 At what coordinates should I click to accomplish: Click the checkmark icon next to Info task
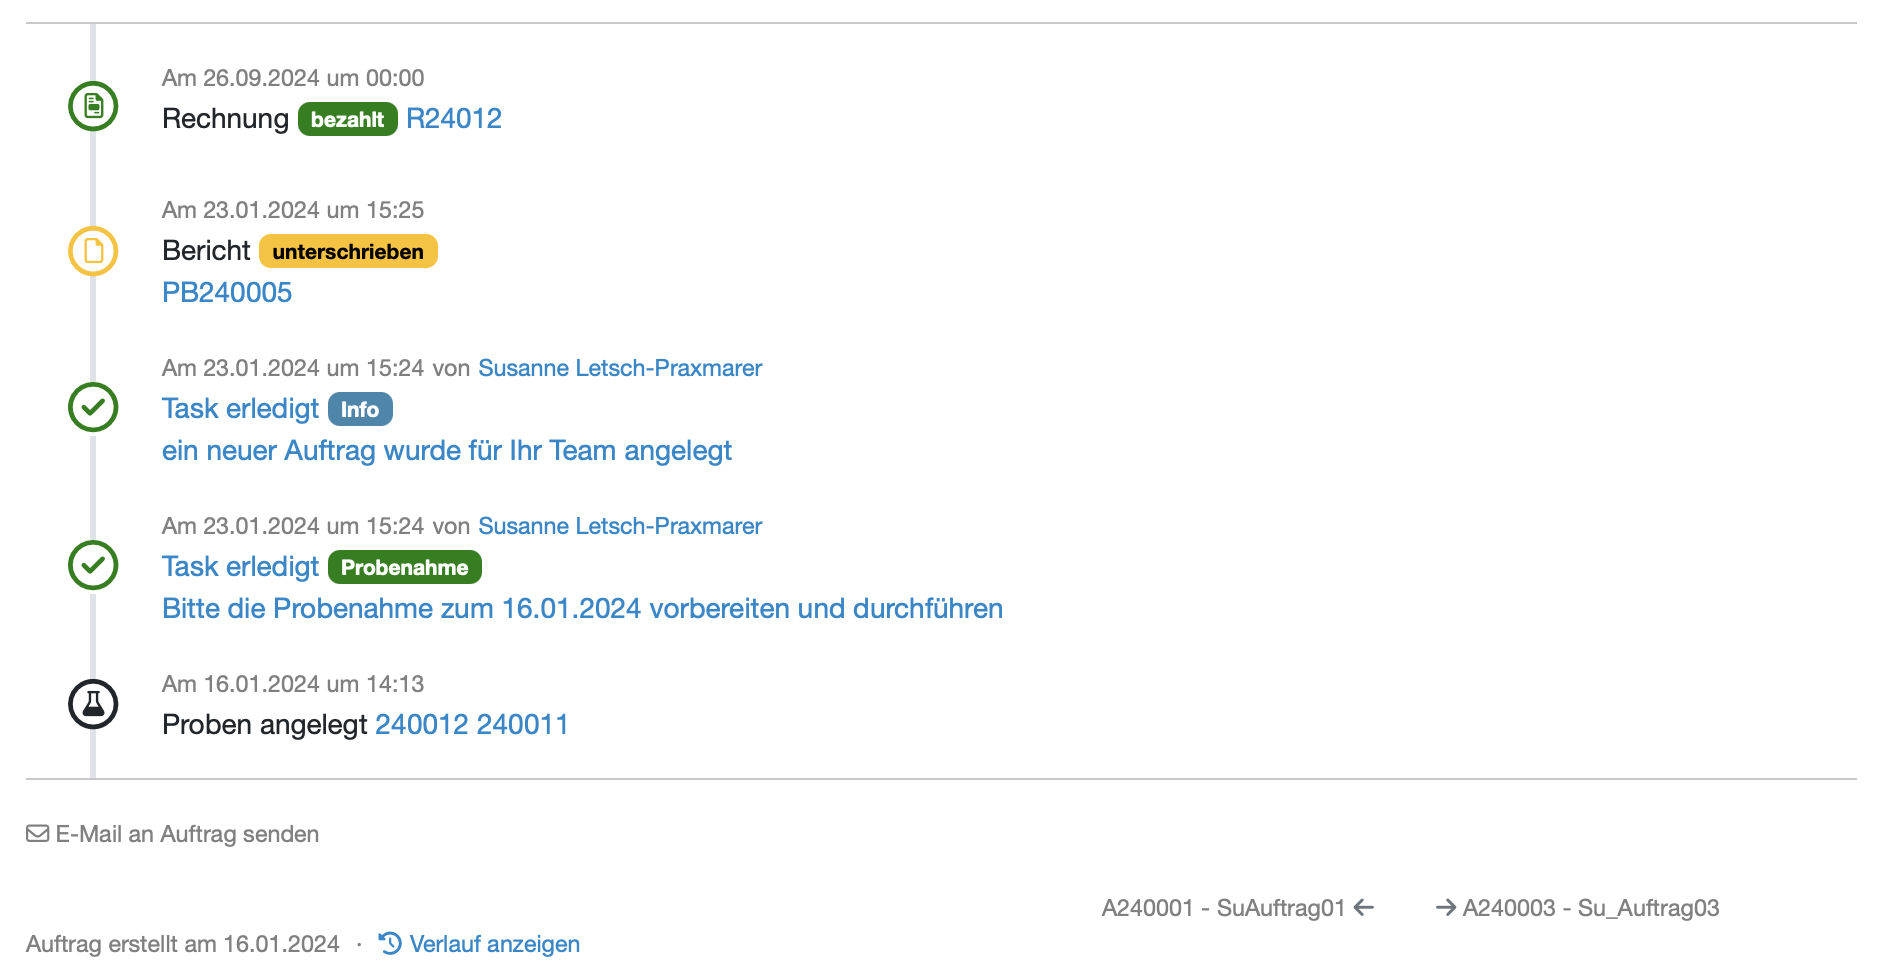coord(92,407)
